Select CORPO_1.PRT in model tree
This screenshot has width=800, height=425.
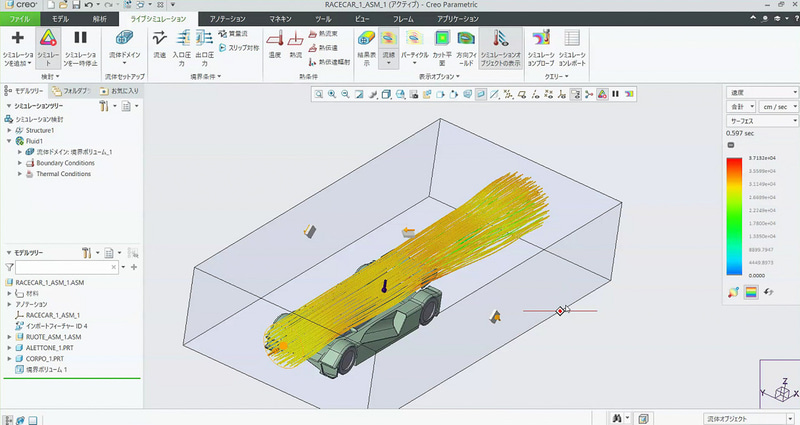[45, 359]
